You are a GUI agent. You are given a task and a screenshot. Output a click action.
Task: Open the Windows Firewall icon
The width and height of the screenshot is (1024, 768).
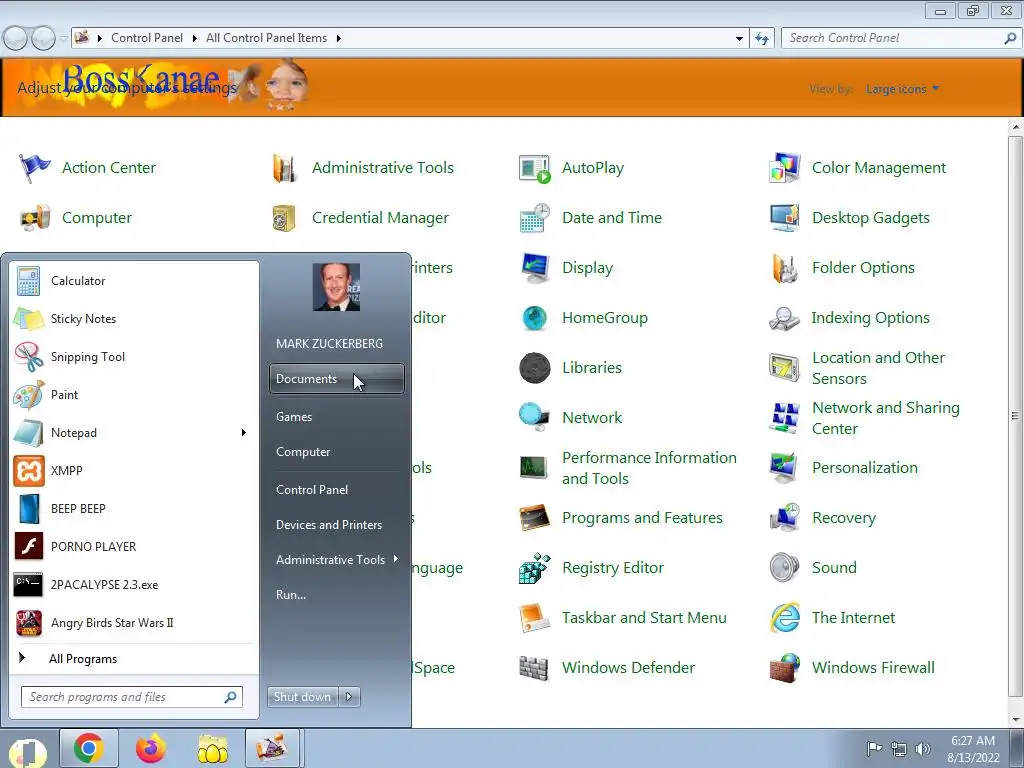coord(785,668)
